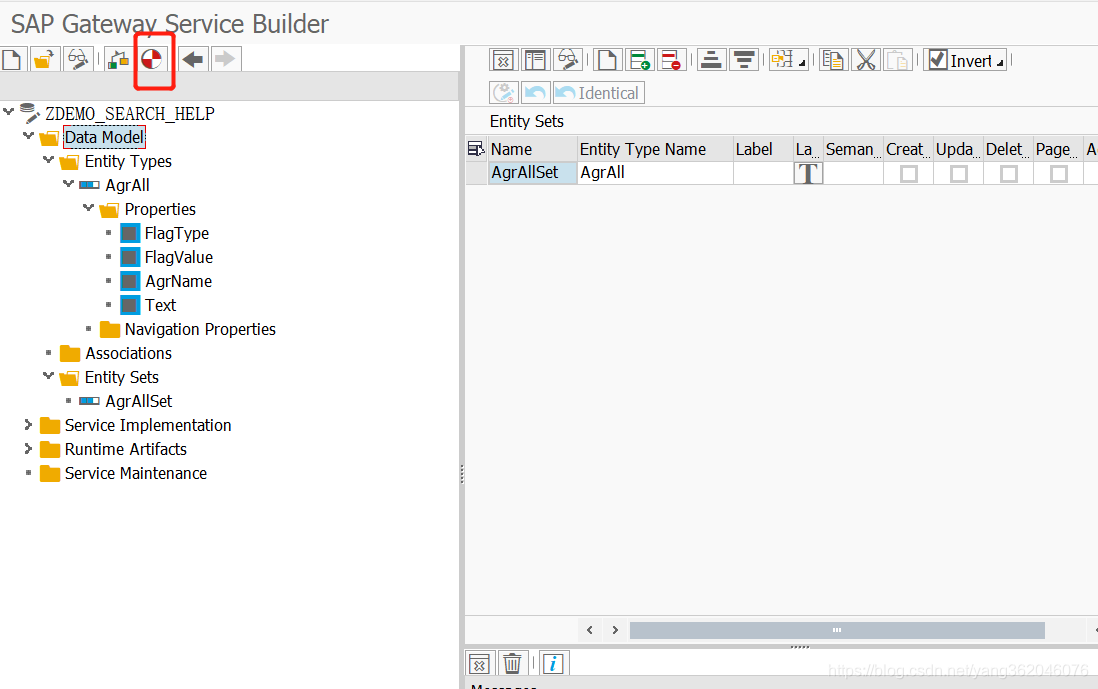Image resolution: width=1098 pixels, height=689 pixels.
Task: Expand the Service Implementation folder
Action: tap(28, 424)
